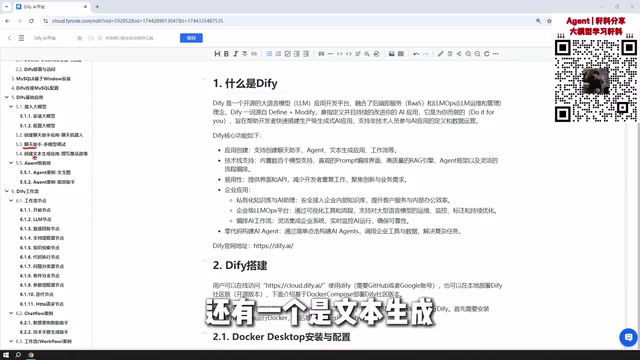Undo the last edit
The image size is (640, 360).
pyautogui.click(x=416, y=54)
